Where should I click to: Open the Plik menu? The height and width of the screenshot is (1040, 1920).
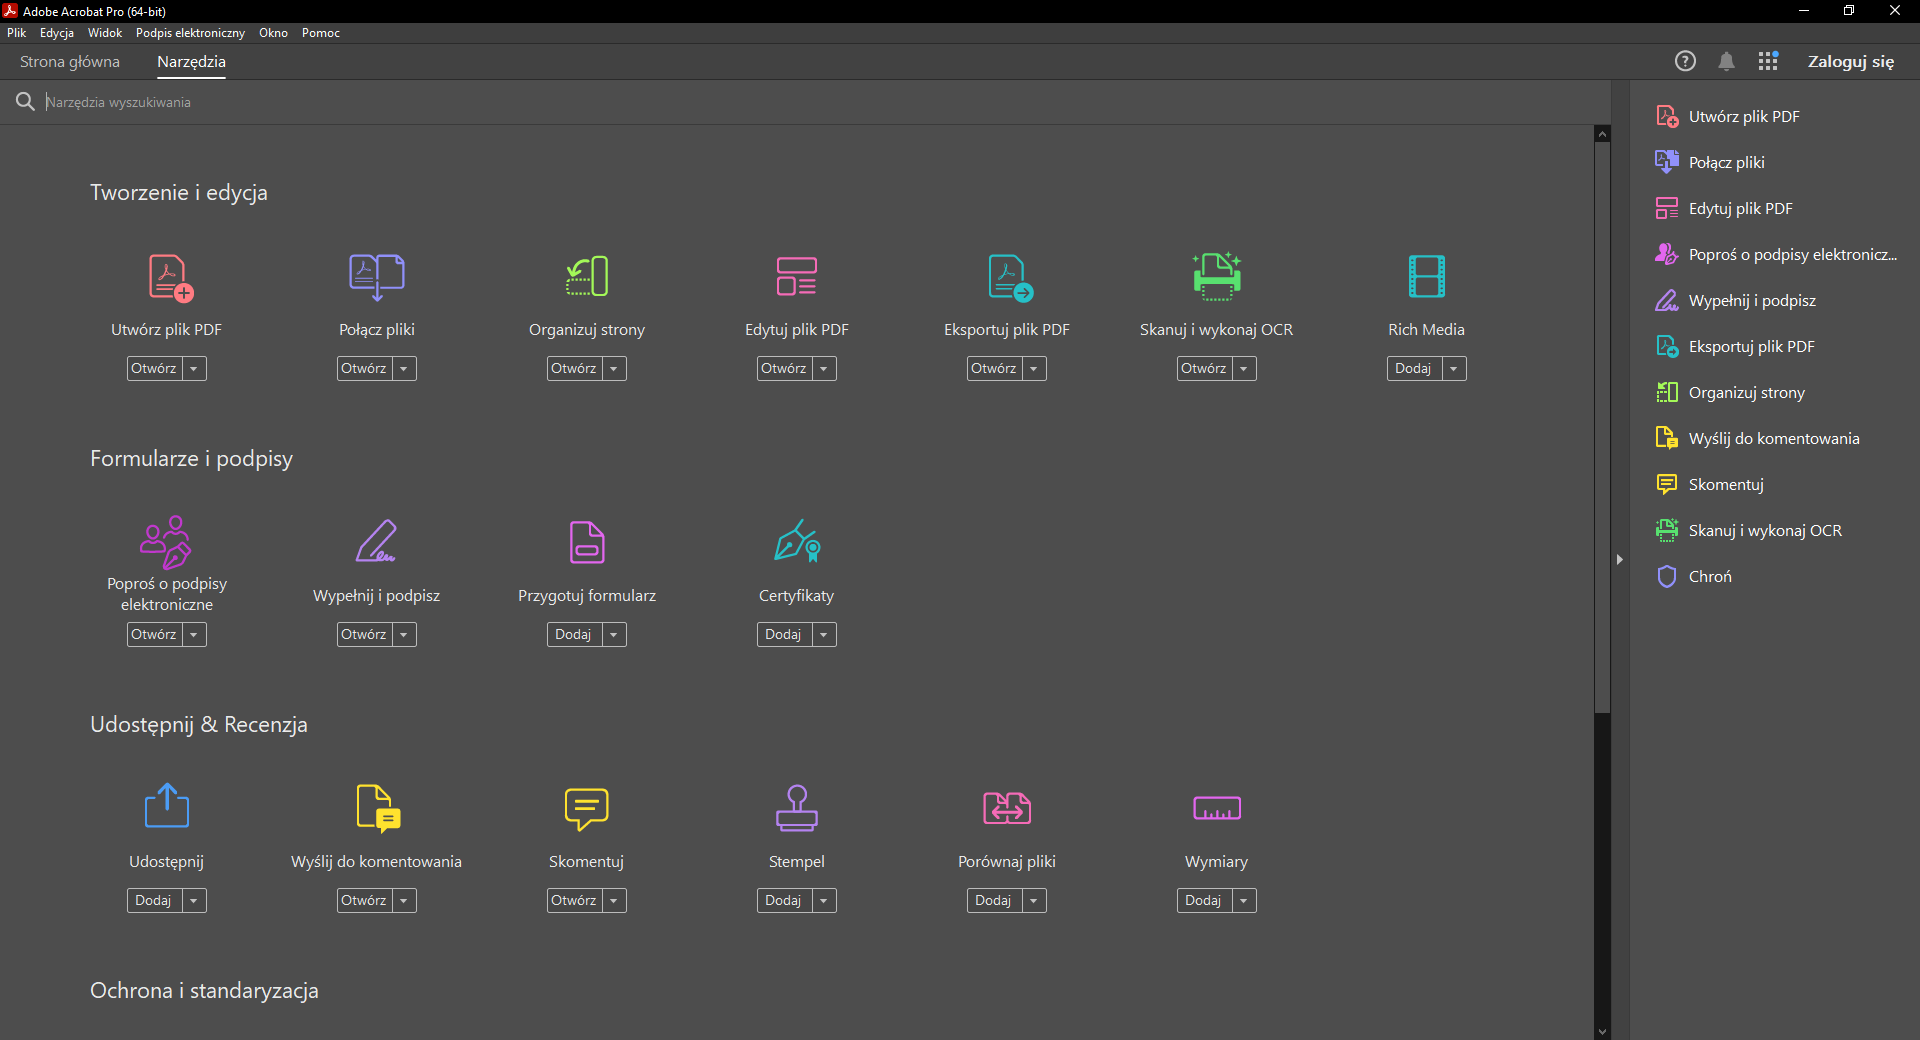17,33
